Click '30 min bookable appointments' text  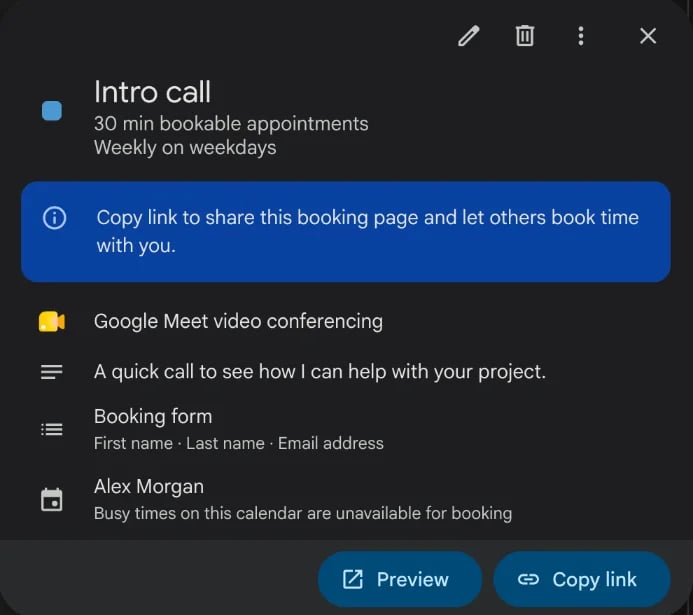coord(231,124)
